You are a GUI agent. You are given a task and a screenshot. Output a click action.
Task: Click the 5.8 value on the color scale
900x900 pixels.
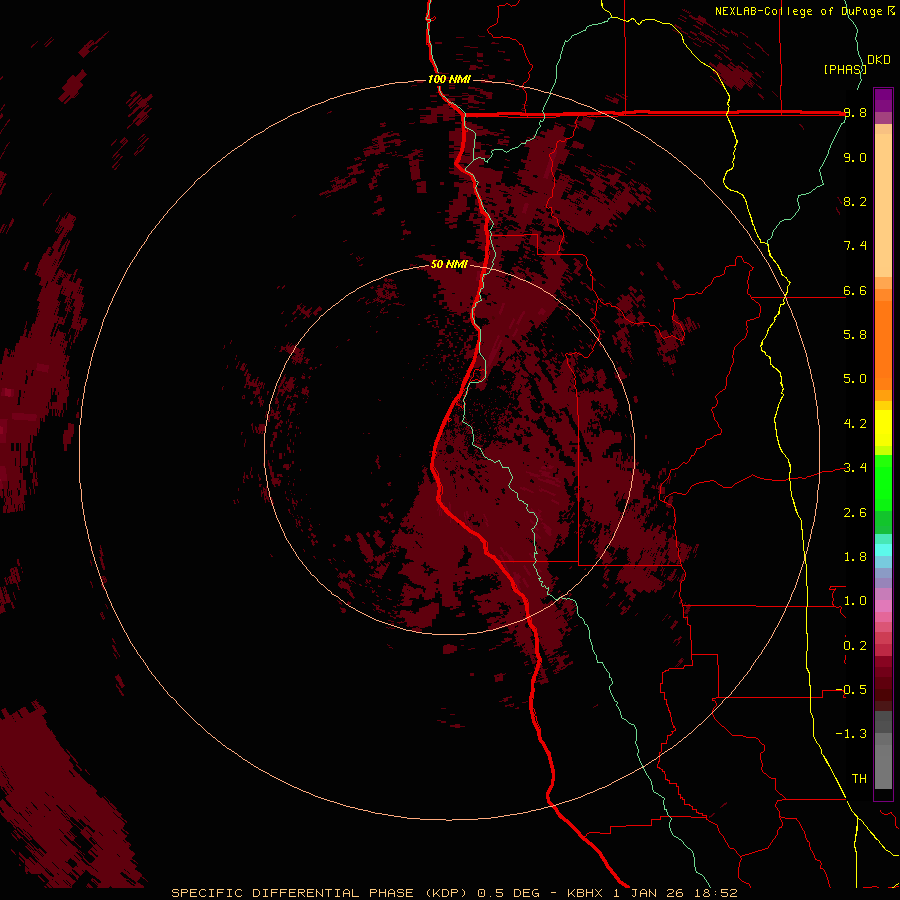point(855,335)
